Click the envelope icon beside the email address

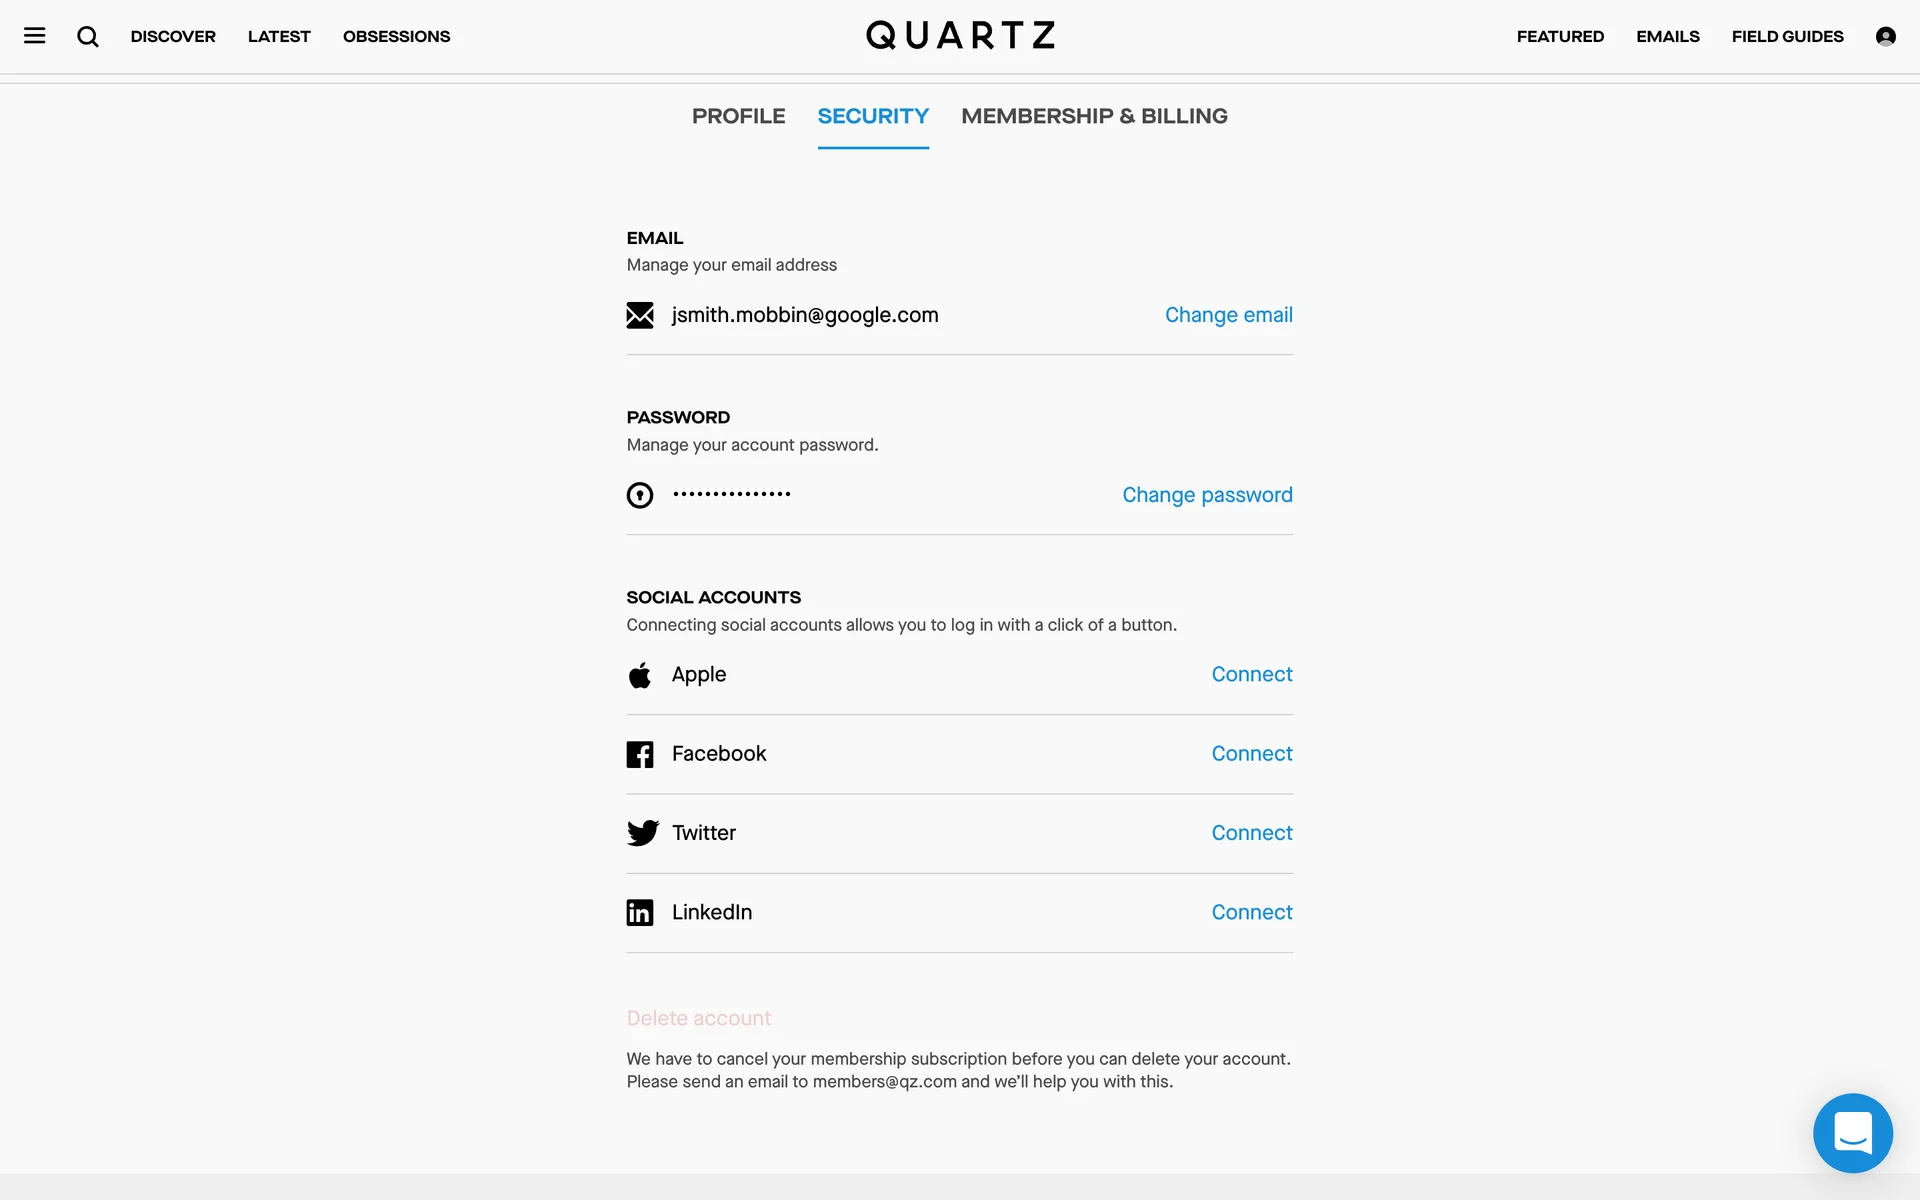640,315
